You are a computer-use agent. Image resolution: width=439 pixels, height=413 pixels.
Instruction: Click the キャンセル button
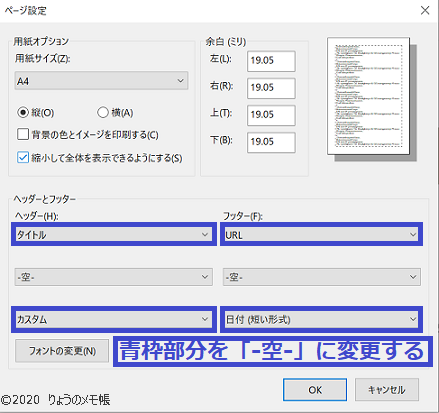387,390
